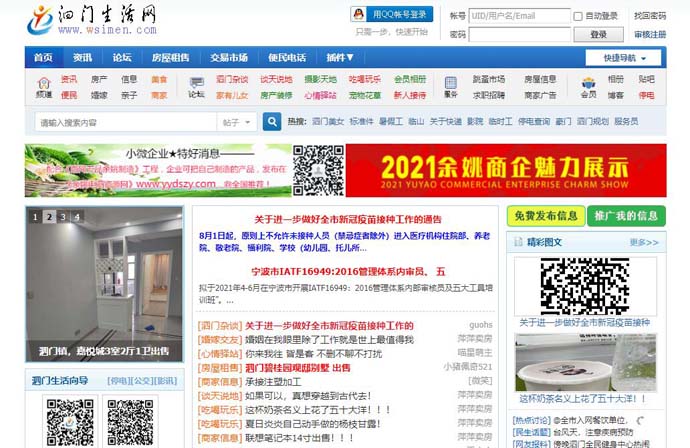Open the 论坛 forum icon
The image size is (690, 448).
(196, 87)
